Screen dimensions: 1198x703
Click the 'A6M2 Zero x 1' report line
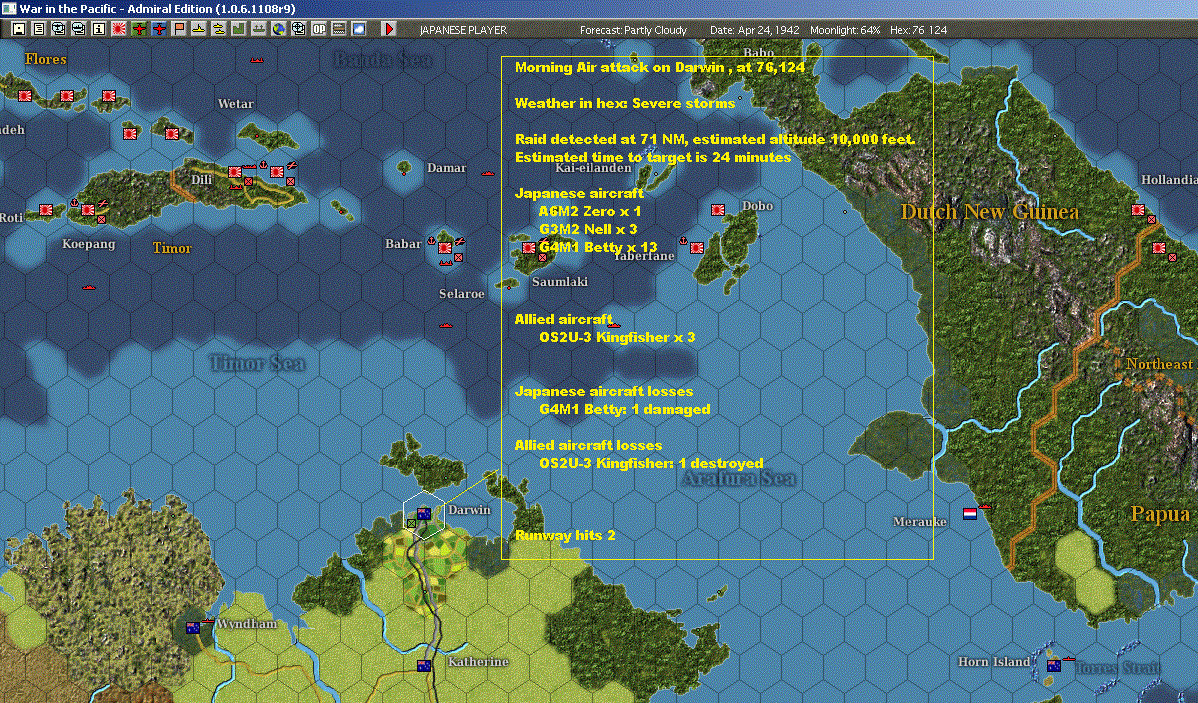590,211
